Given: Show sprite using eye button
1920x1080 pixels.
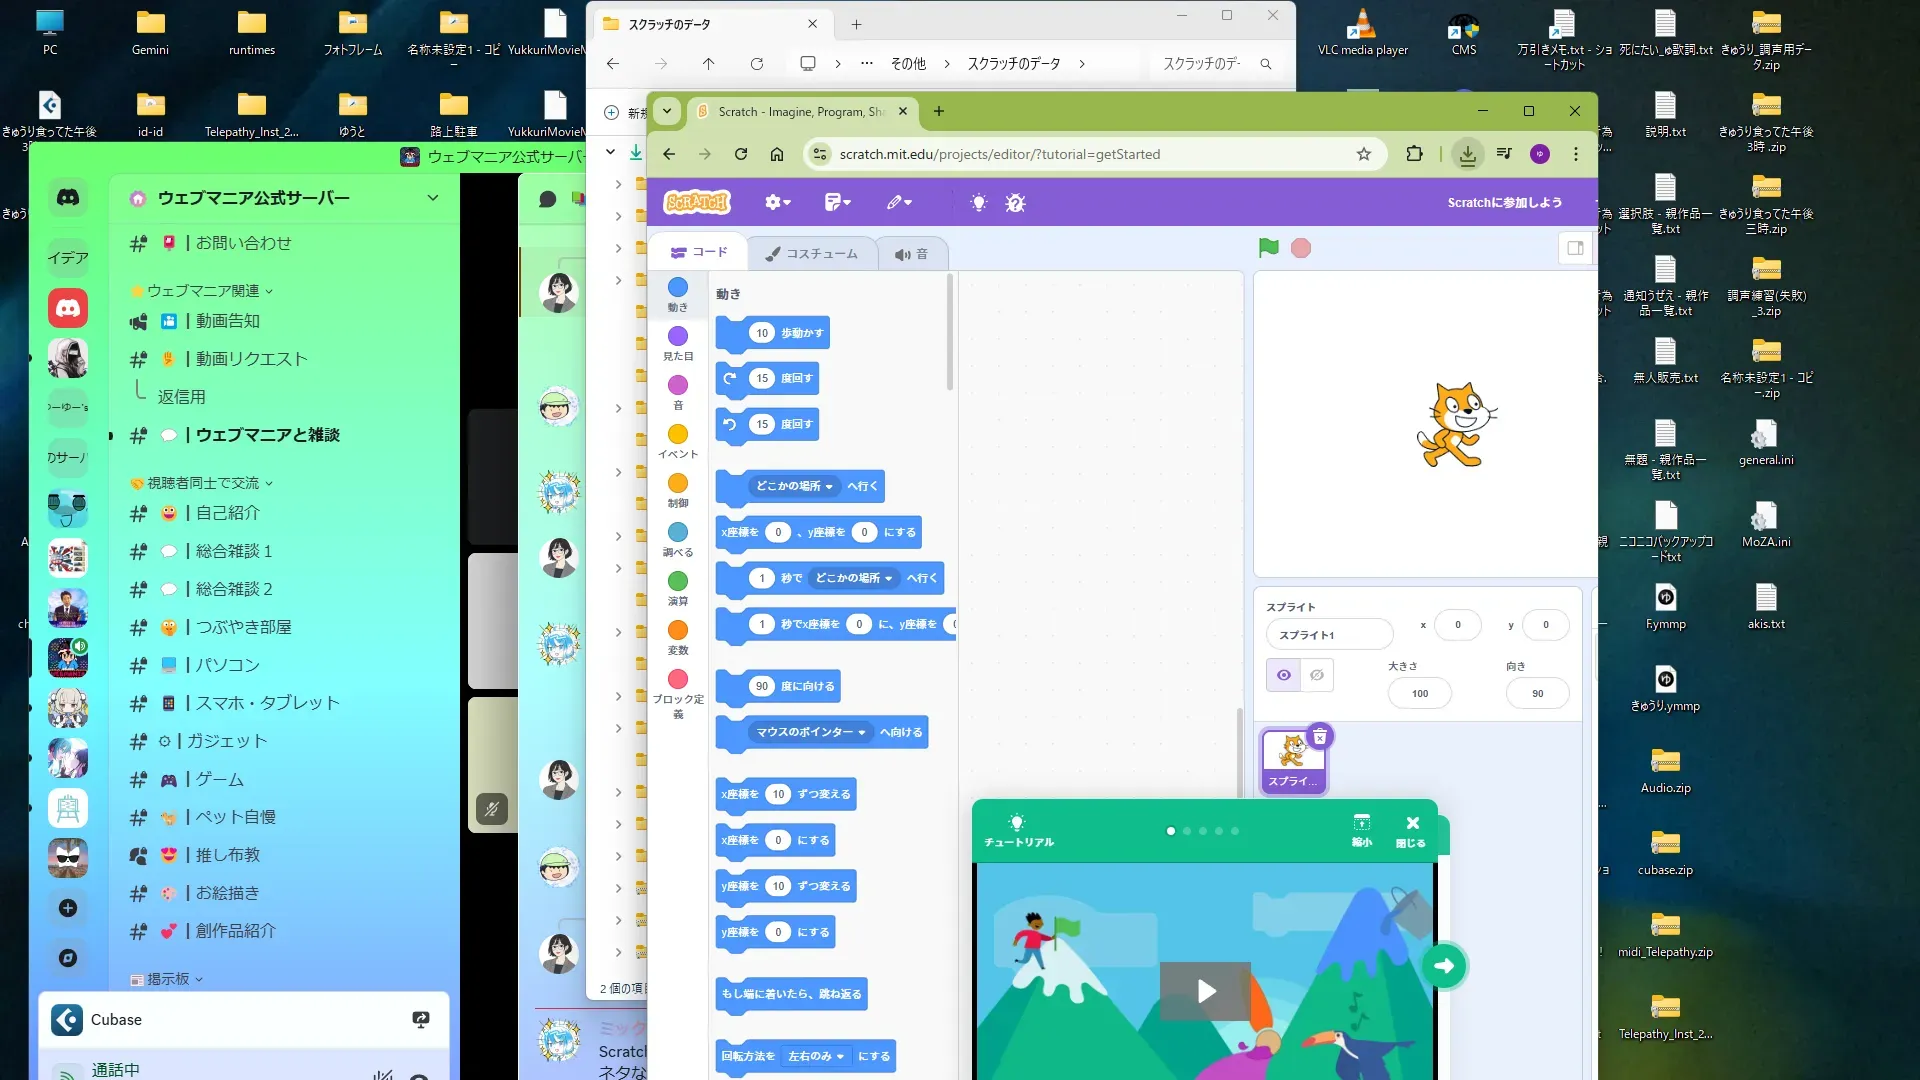Looking at the screenshot, I should pyautogui.click(x=1284, y=675).
